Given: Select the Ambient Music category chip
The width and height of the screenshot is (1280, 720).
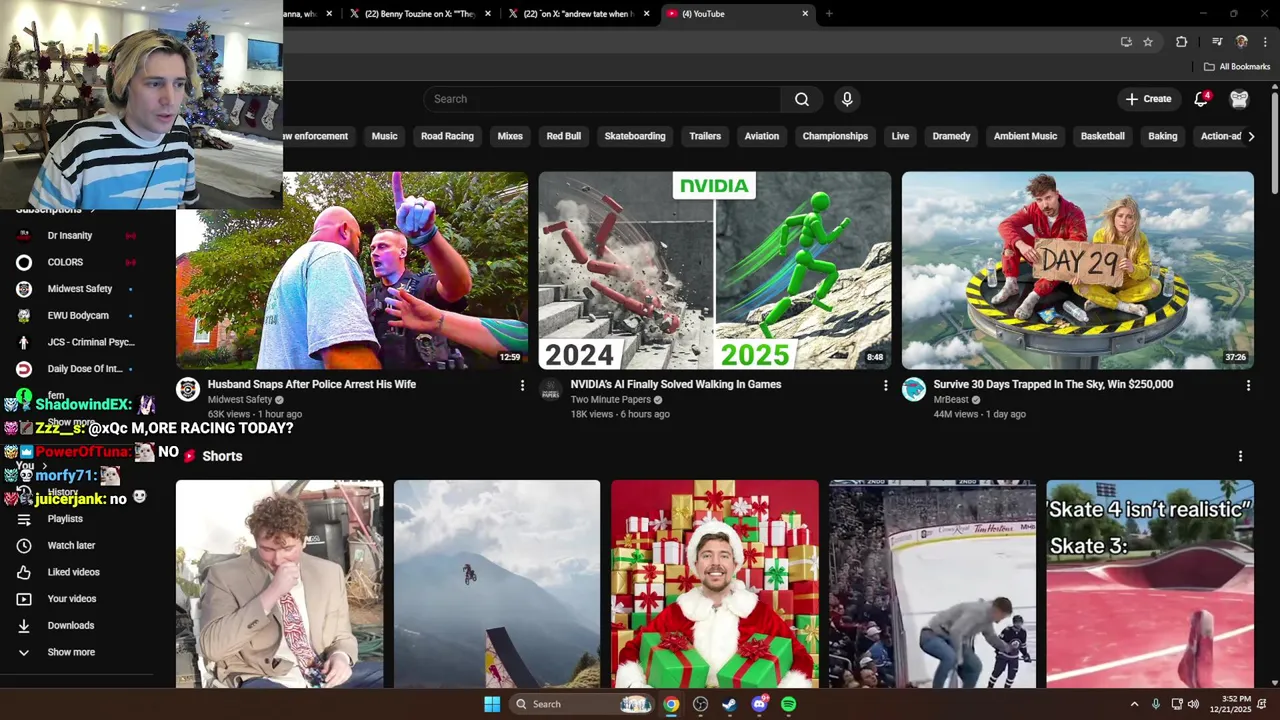Looking at the screenshot, I should click(x=1025, y=136).
